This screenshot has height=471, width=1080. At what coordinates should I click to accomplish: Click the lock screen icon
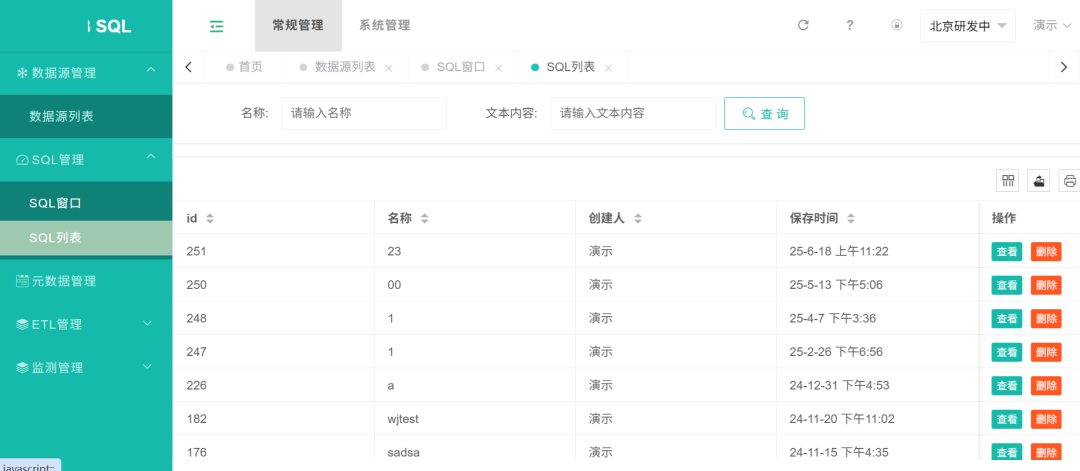[896, 25]
